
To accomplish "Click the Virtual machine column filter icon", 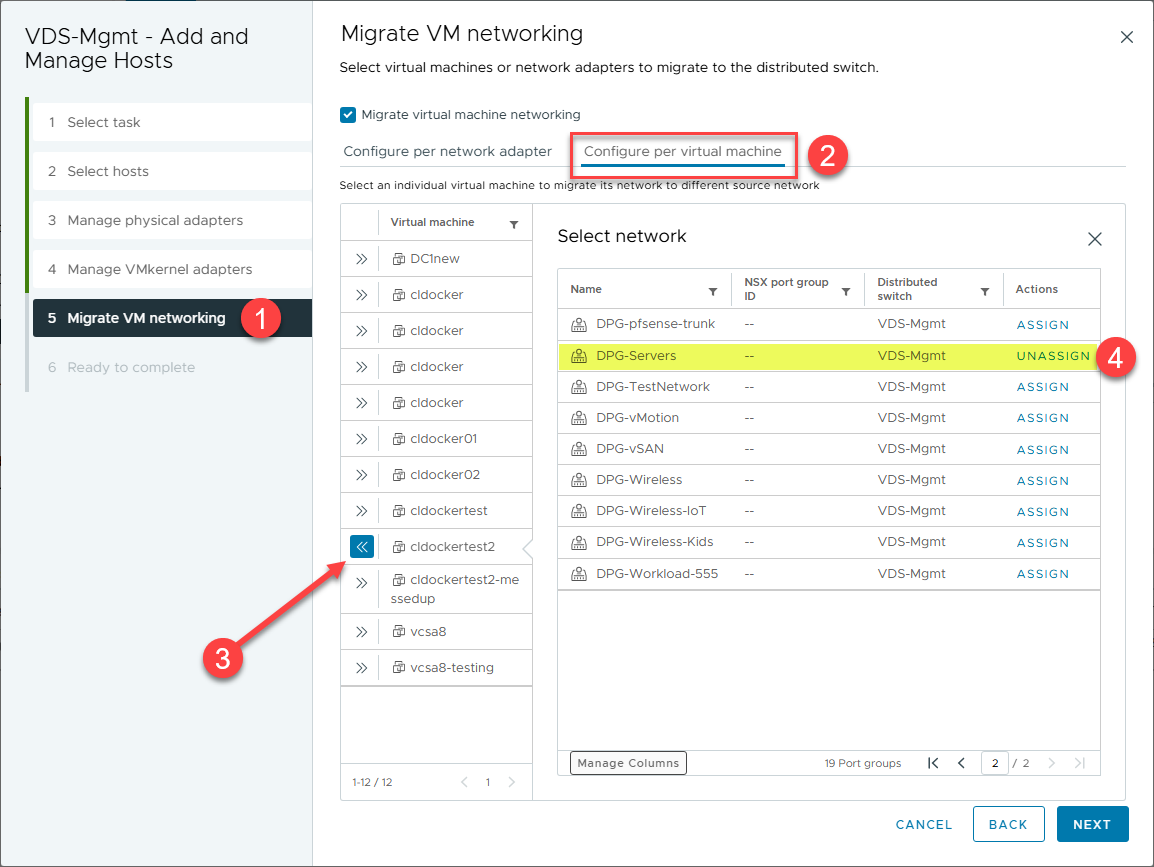I will (514, 224).
